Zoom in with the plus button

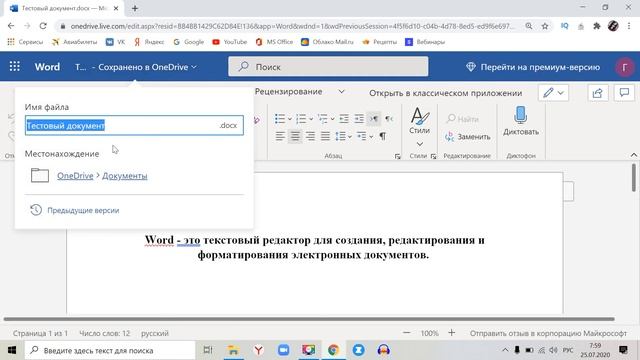coord(451,333)
